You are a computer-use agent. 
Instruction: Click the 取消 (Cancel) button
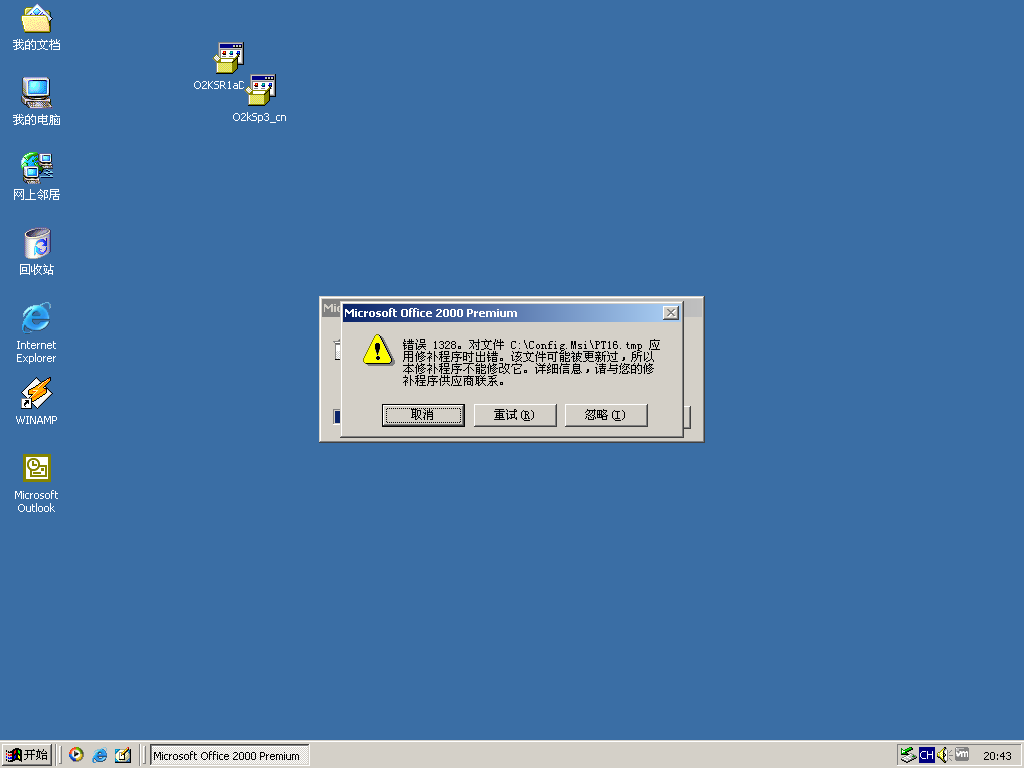423,415
